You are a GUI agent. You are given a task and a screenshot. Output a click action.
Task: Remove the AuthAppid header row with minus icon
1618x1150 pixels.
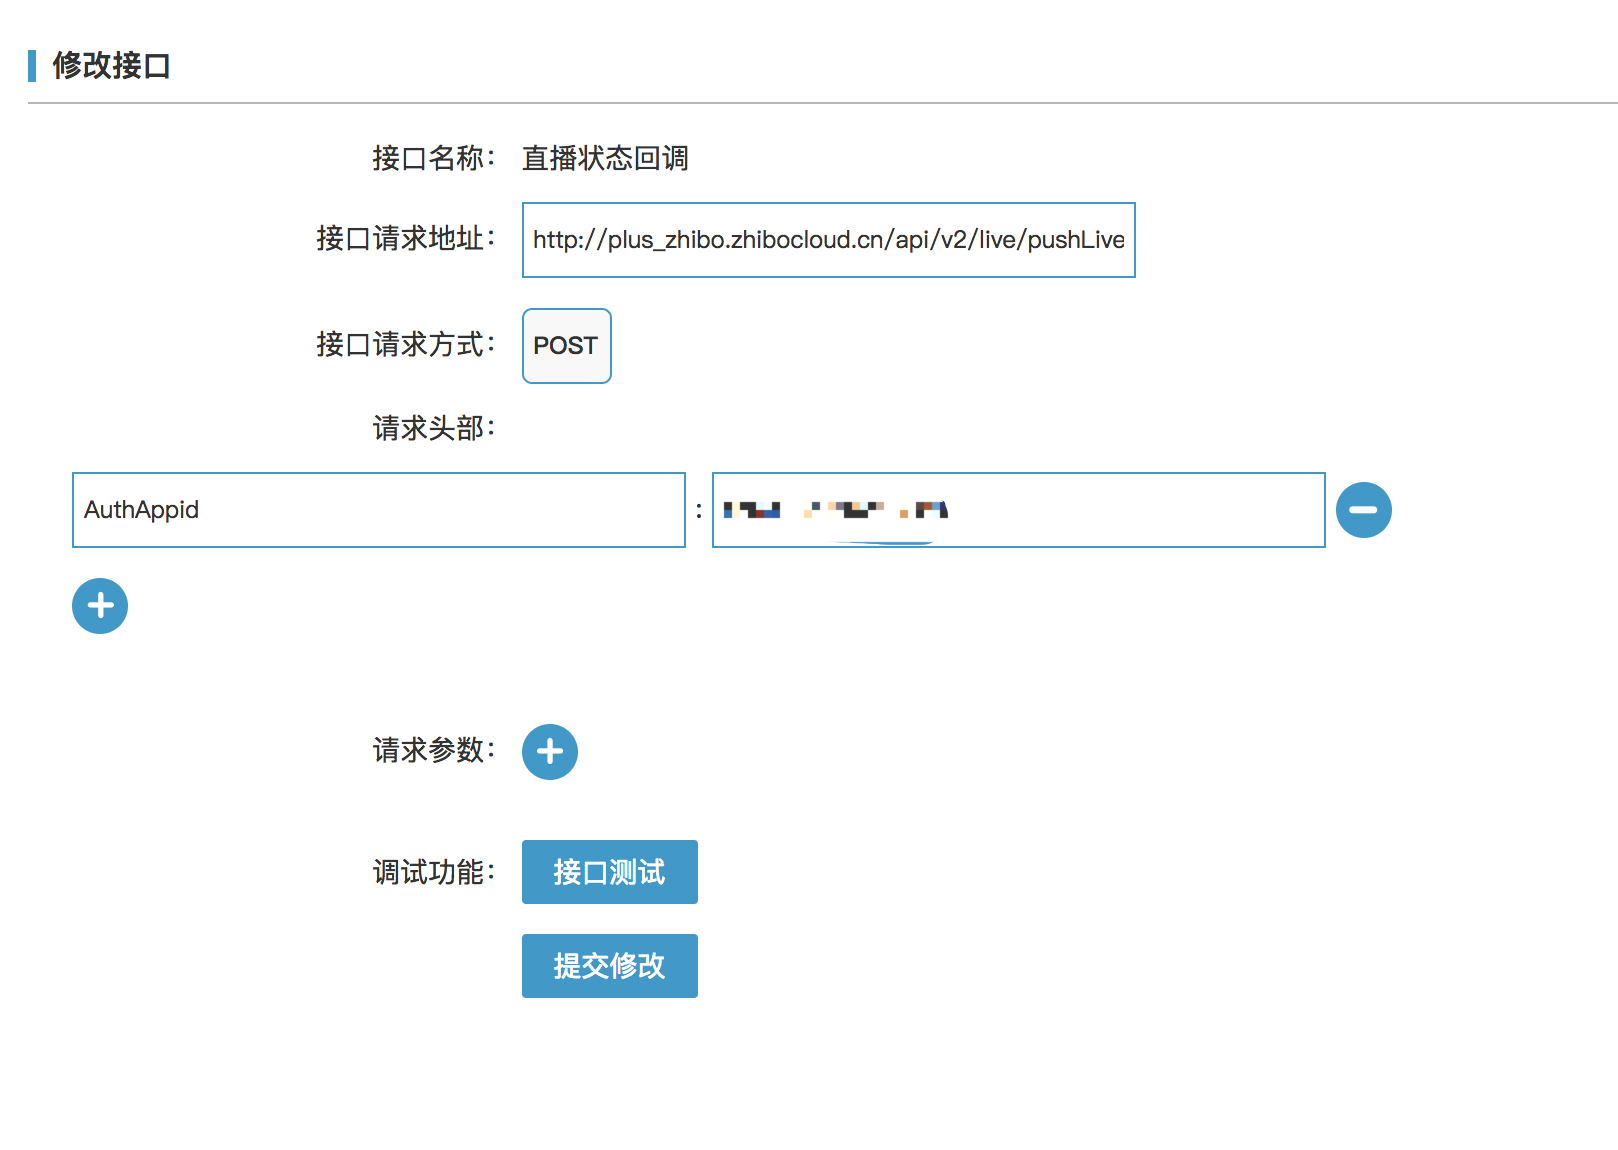click(x=1363, y=510)
